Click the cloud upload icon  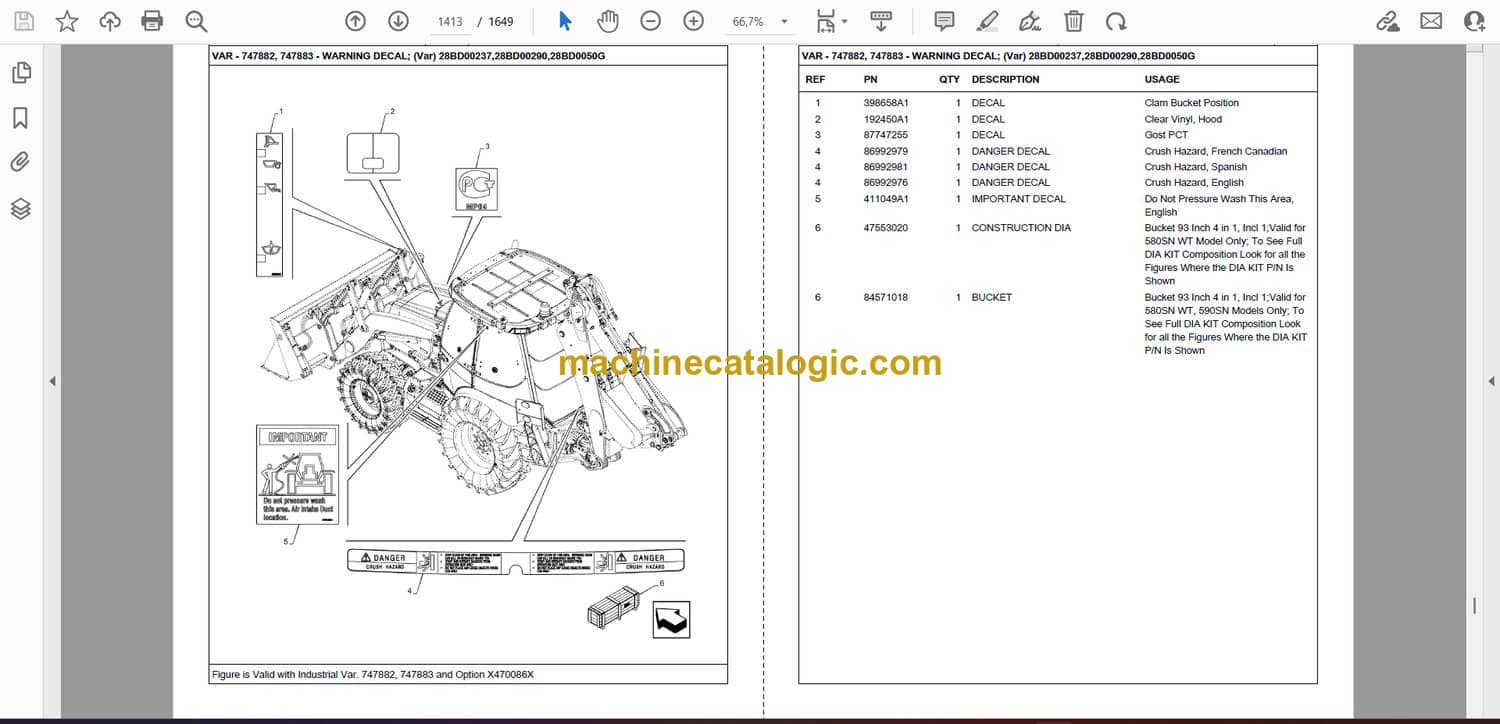(x=110, y=21)
